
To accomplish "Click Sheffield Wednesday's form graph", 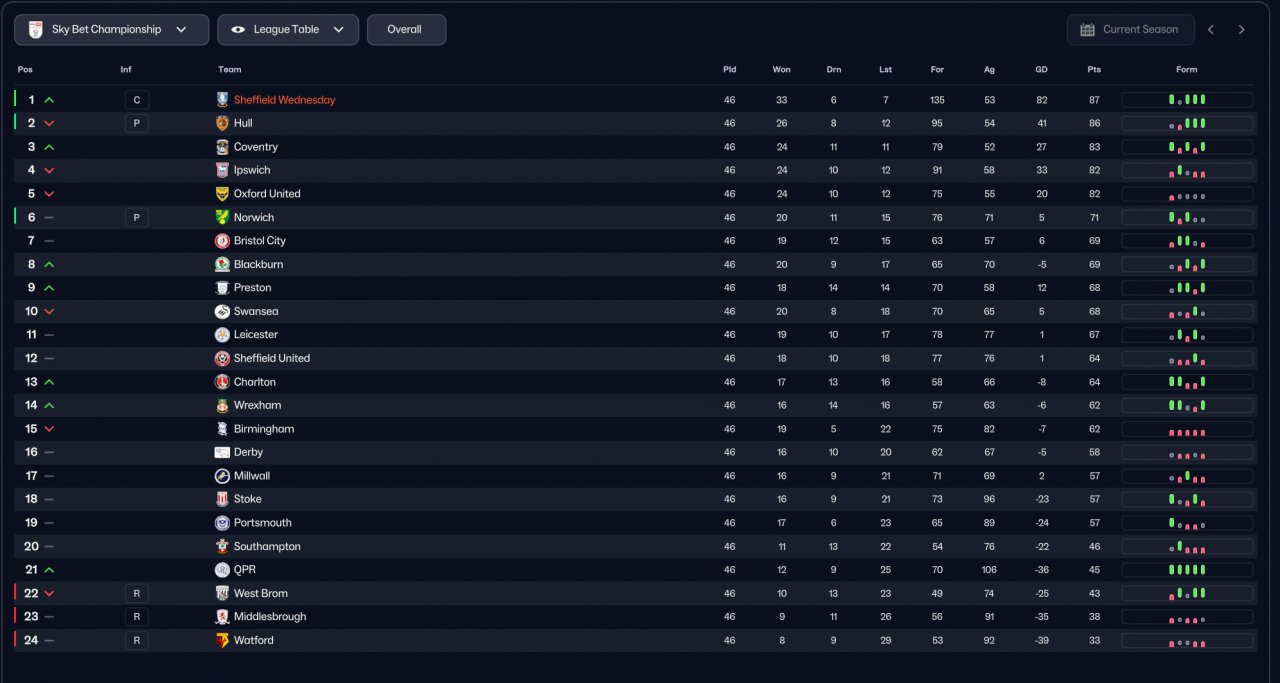I will (1187, 100).
